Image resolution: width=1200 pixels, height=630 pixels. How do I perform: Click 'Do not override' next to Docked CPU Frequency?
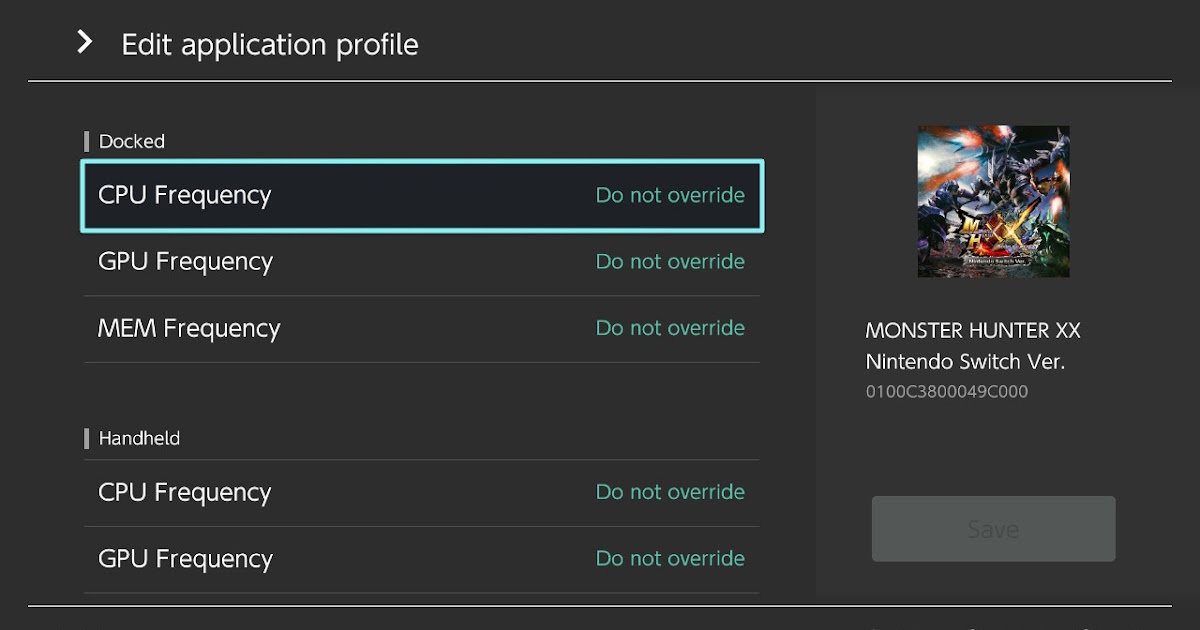click(x=670, y=196)
